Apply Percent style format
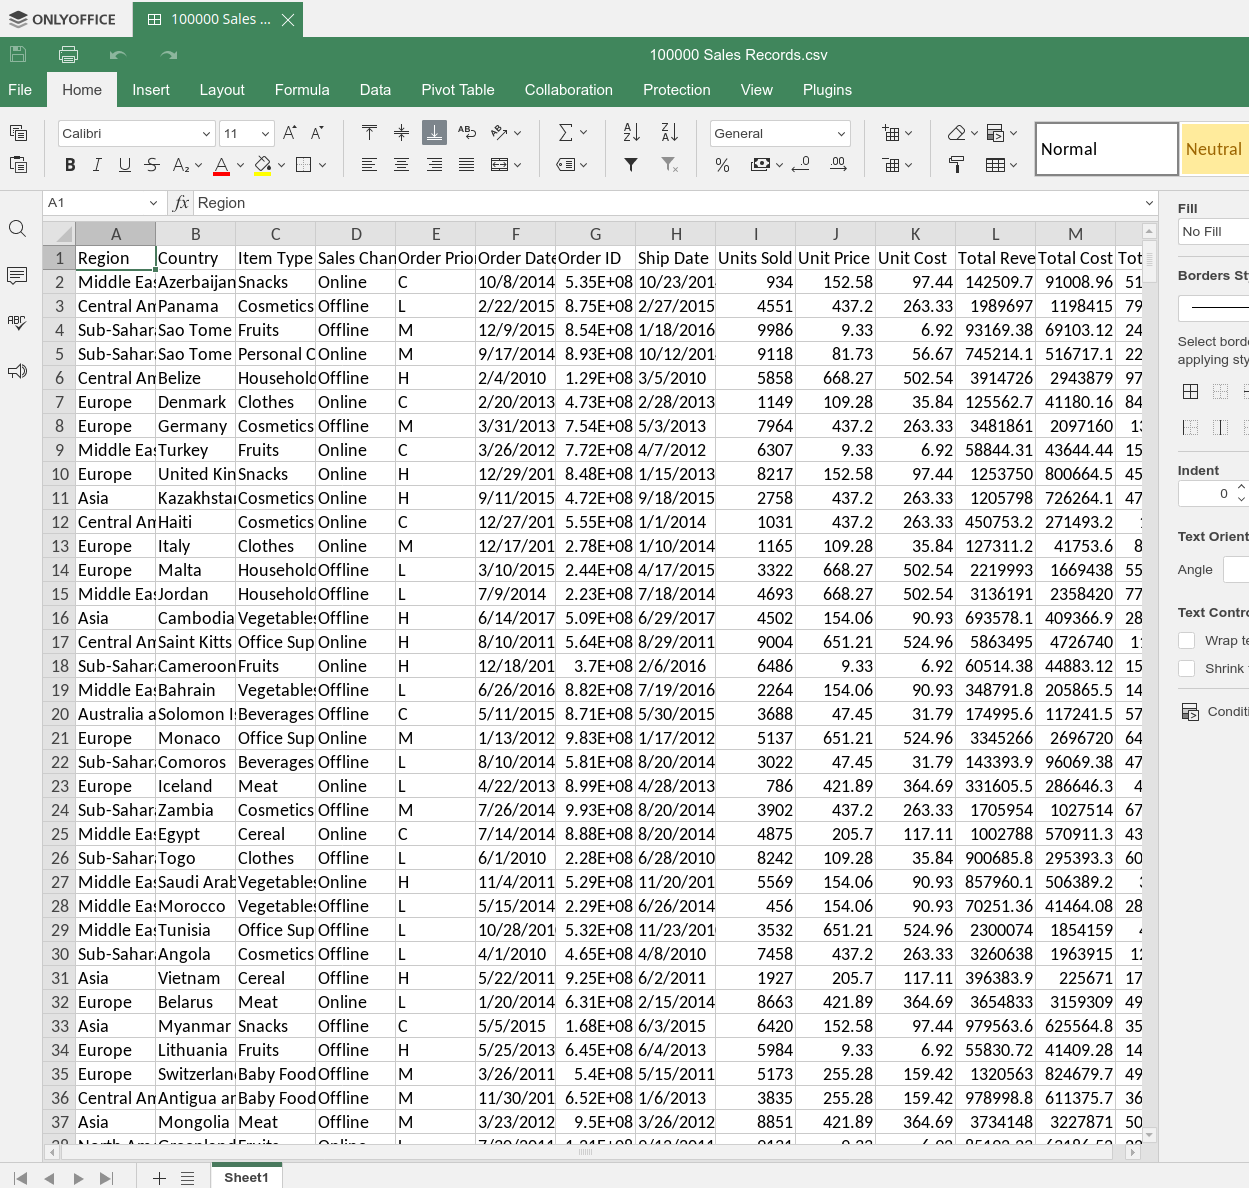The height and width of the screenshot is (1188, 1249). [x=722, y=165]
